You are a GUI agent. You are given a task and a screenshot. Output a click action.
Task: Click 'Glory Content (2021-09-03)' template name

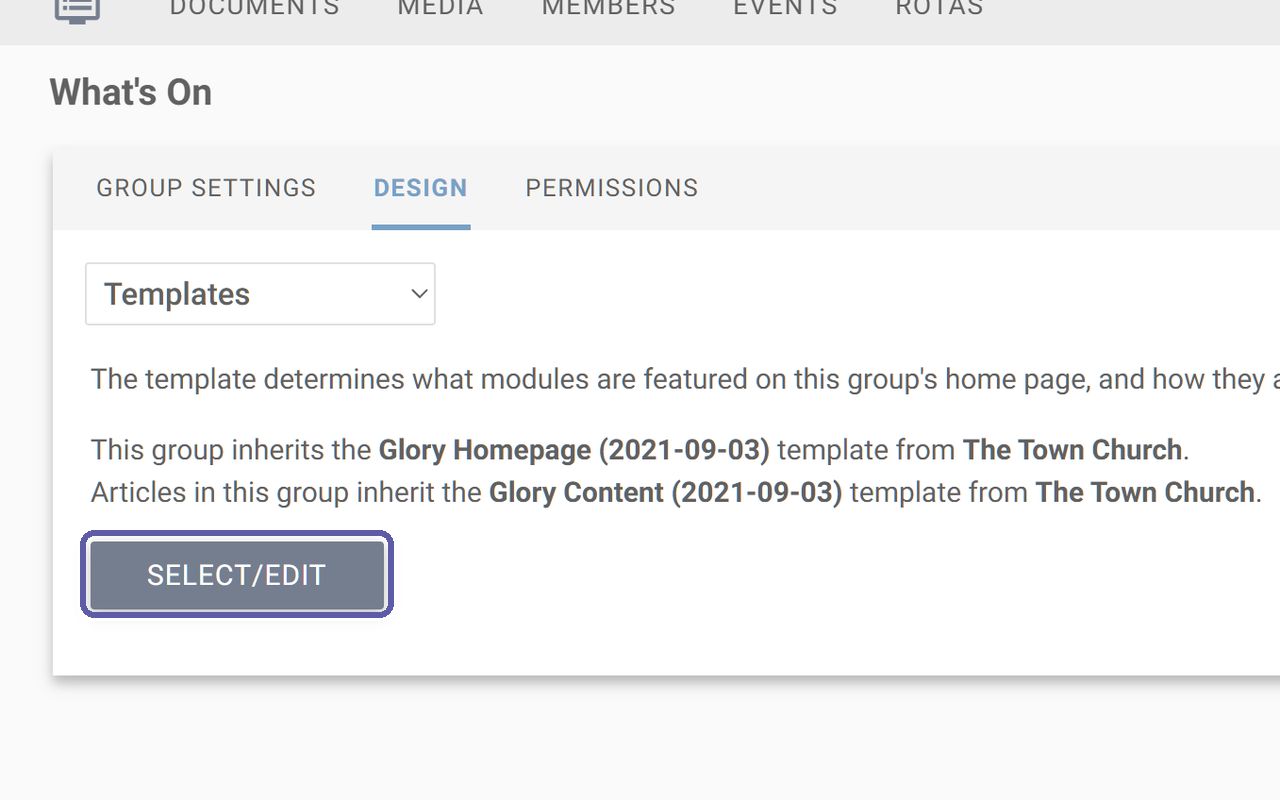666,493
